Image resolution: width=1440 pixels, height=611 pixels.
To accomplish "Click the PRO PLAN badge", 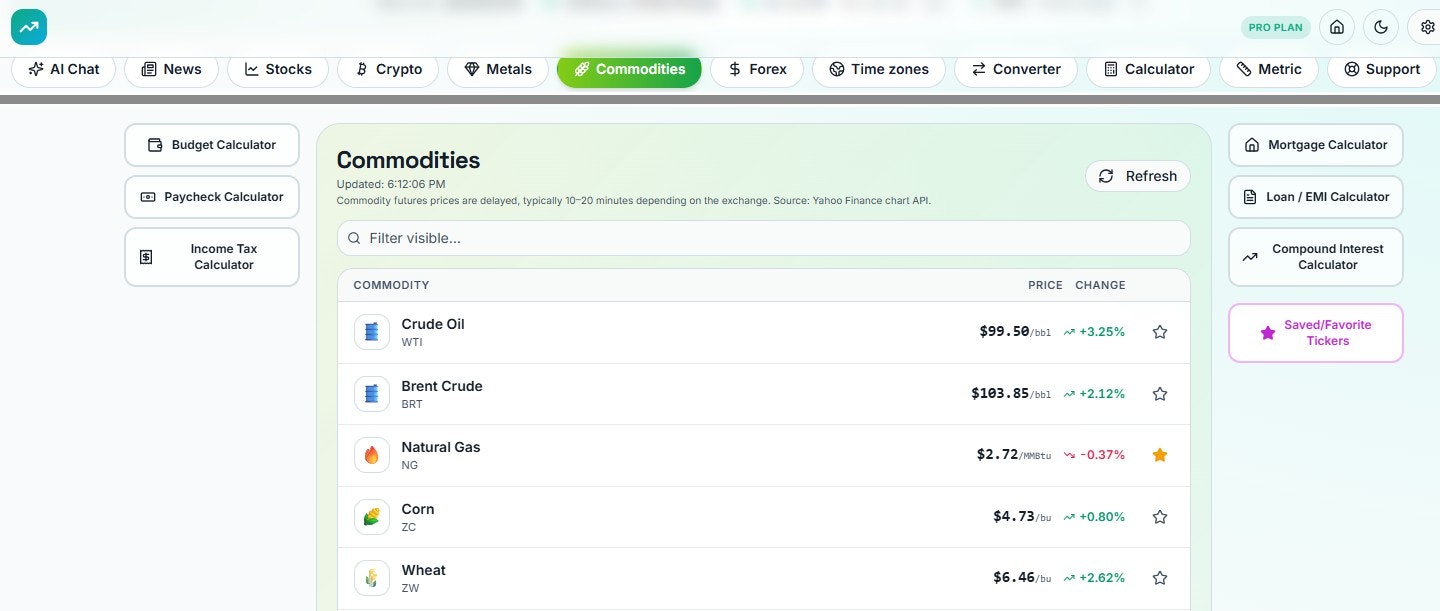I will [x=1276, y=27].
